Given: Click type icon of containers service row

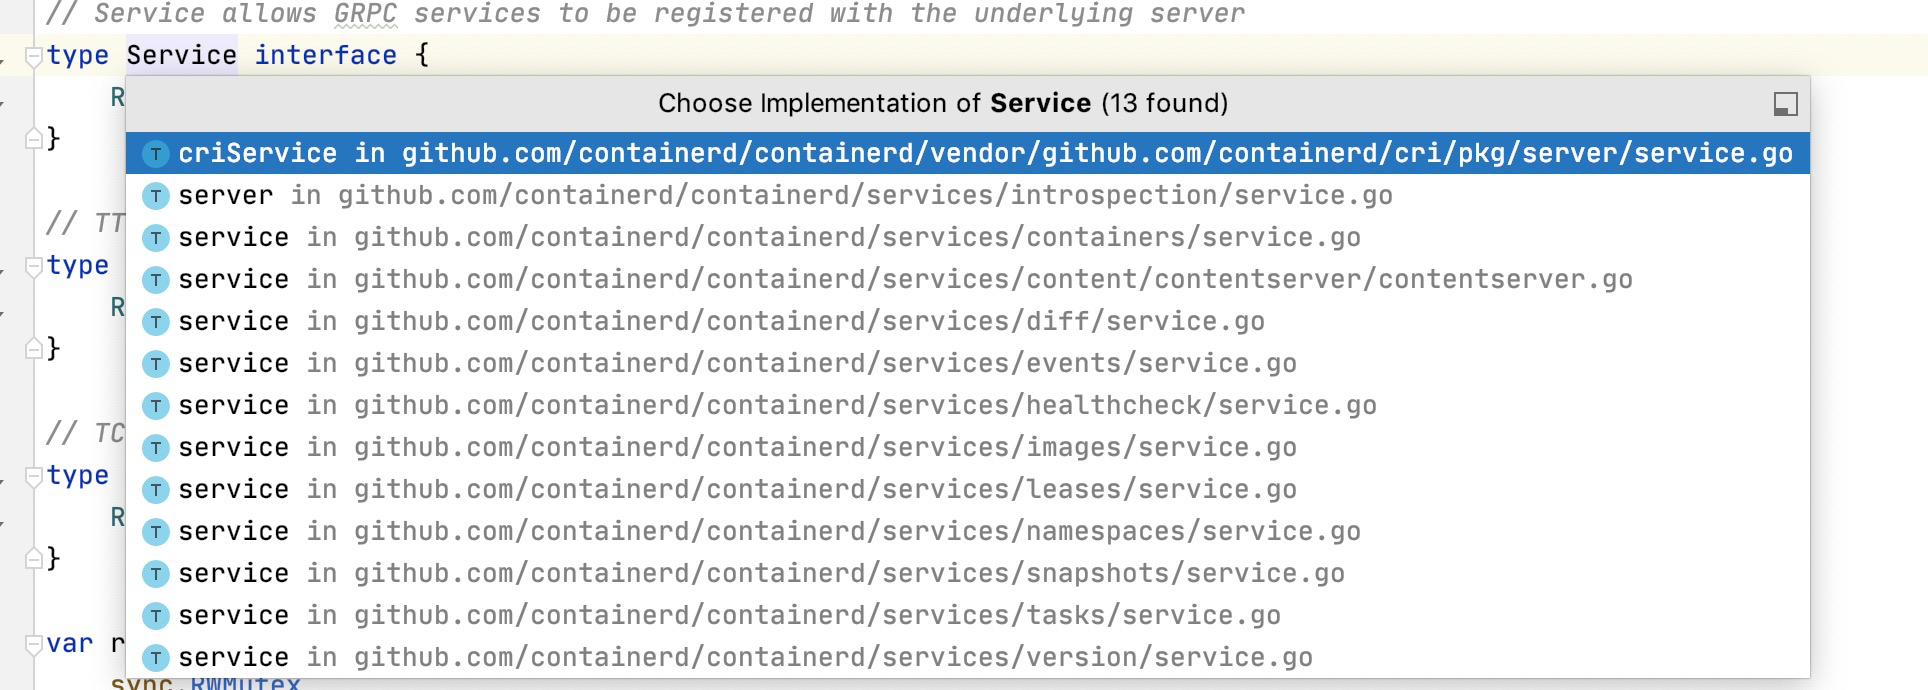Looking at the screenshot, I should [x=155, y=238].
